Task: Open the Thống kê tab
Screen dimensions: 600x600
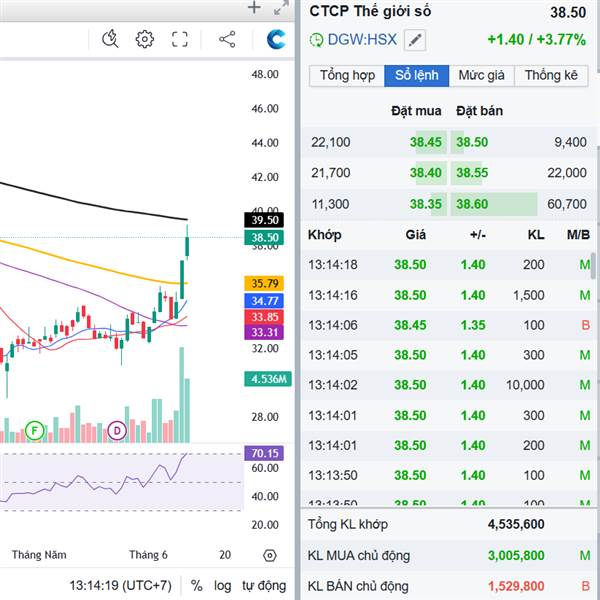Action: pos(551,75)
